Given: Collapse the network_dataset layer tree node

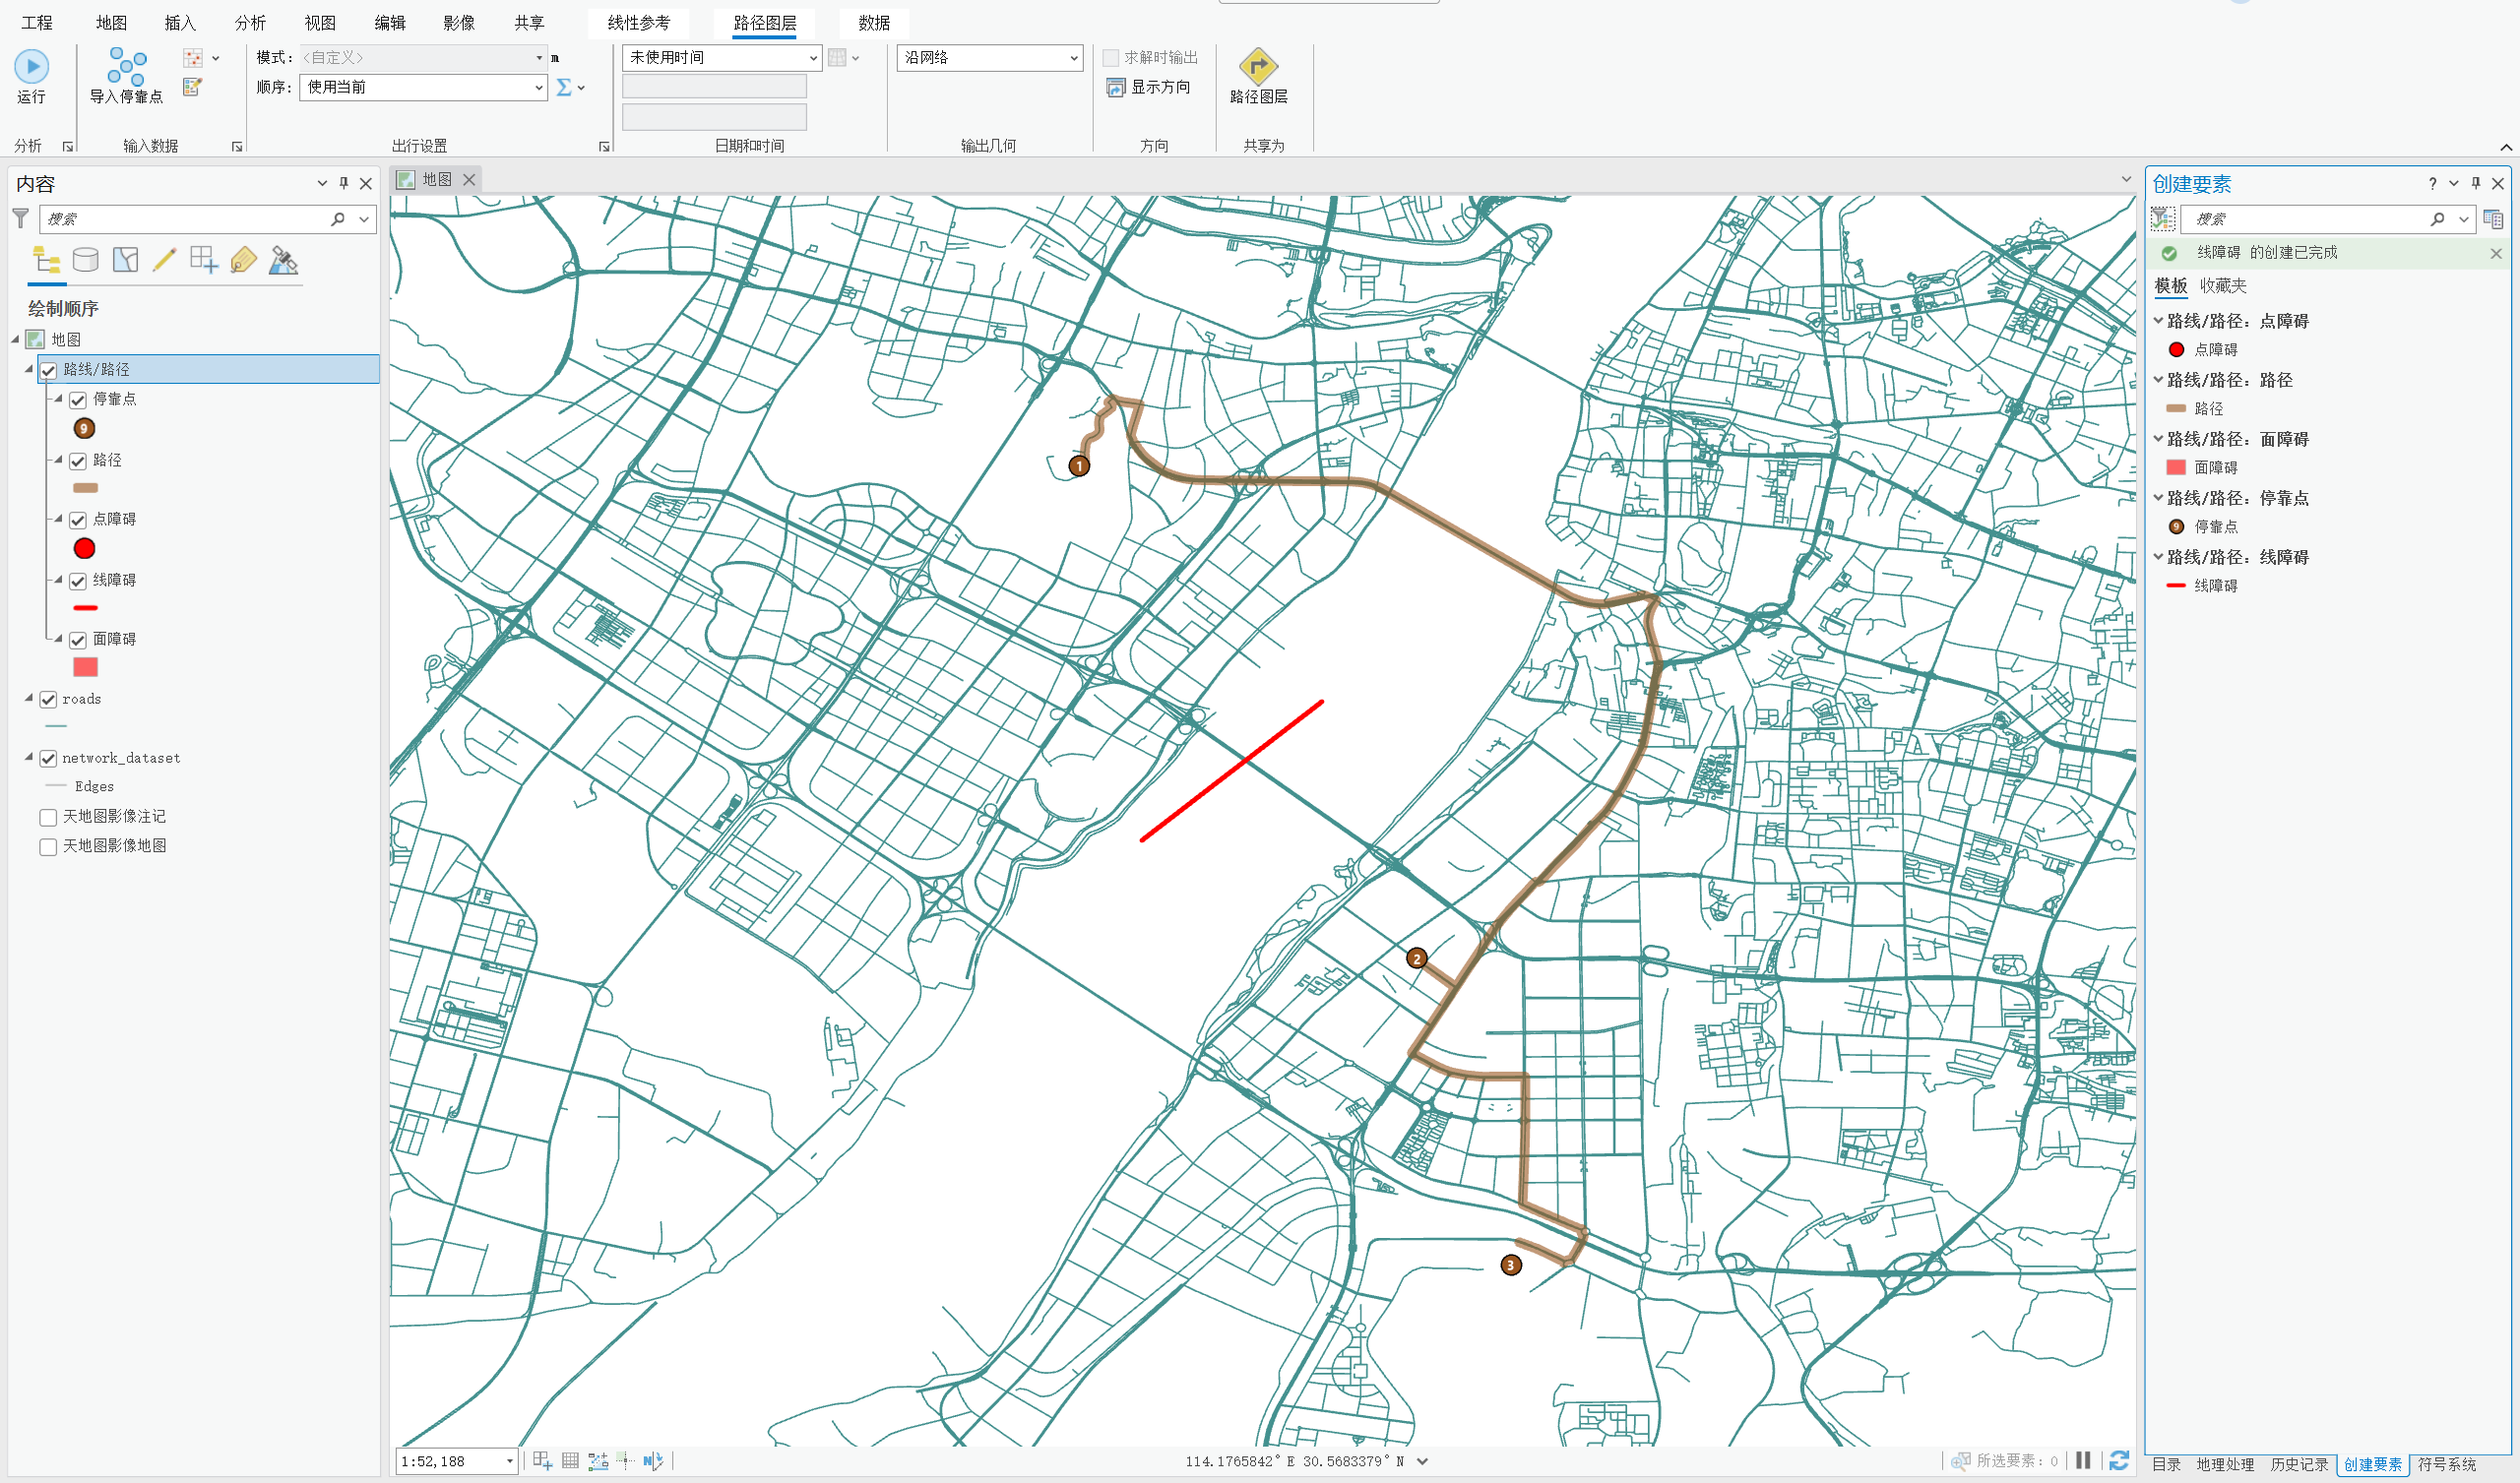Looking at the screenshot, I should pyautogui.click(x=29, y=757).
